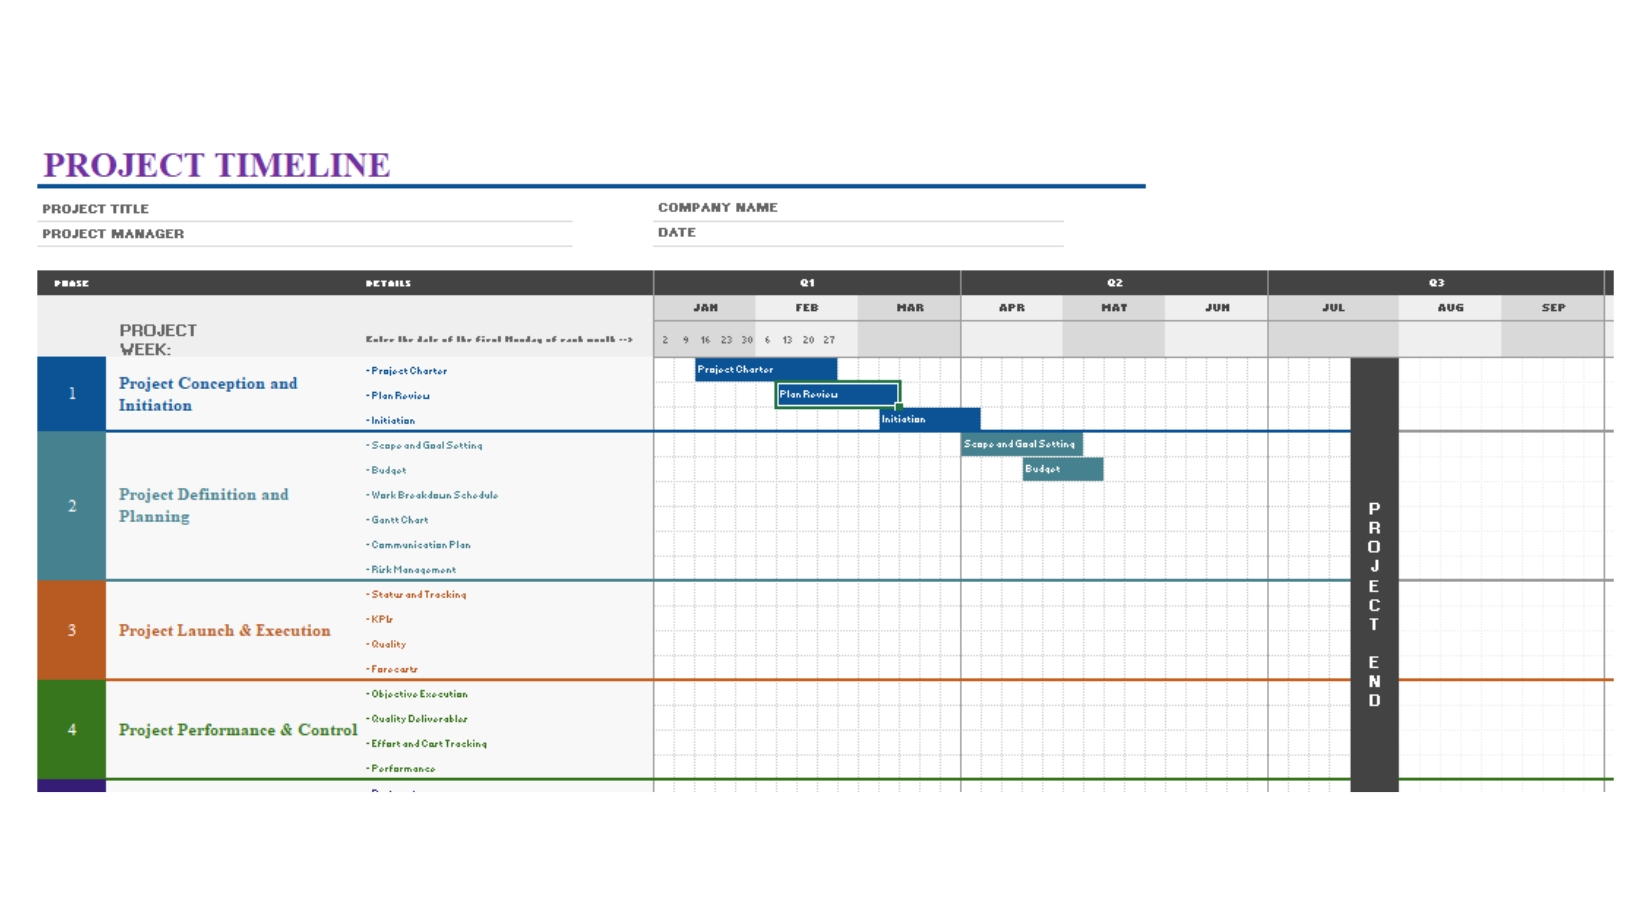The image size is (1640, 924).
Task: Click the Initiation bar in the Gantt chart
Action: pos(929,420)
